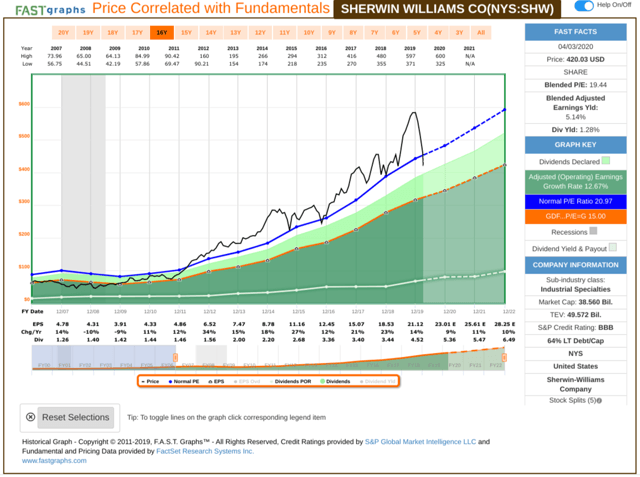
Task: Show the All time range
Action: (481, 33)
